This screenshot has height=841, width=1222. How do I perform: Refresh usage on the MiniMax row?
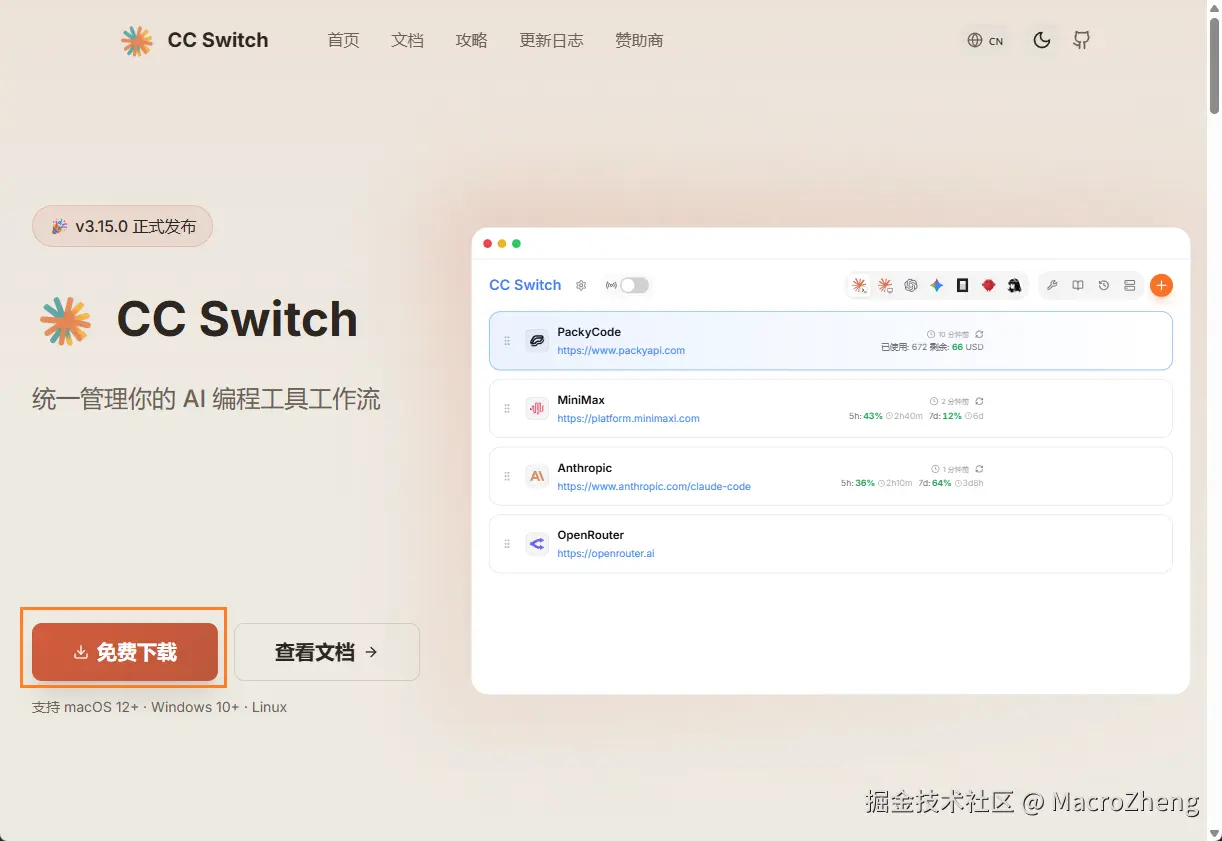tap(980, 401)
